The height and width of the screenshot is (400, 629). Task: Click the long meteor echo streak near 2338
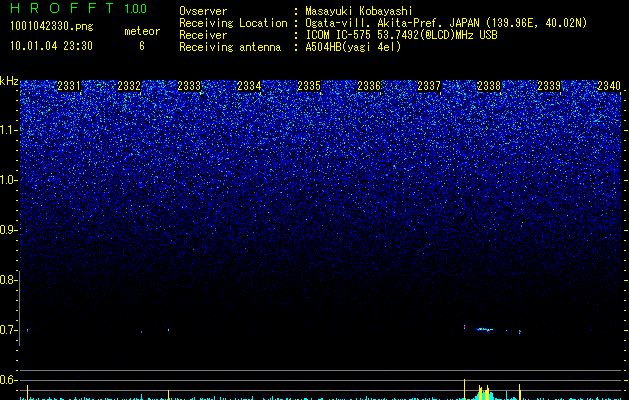point(484,329)
